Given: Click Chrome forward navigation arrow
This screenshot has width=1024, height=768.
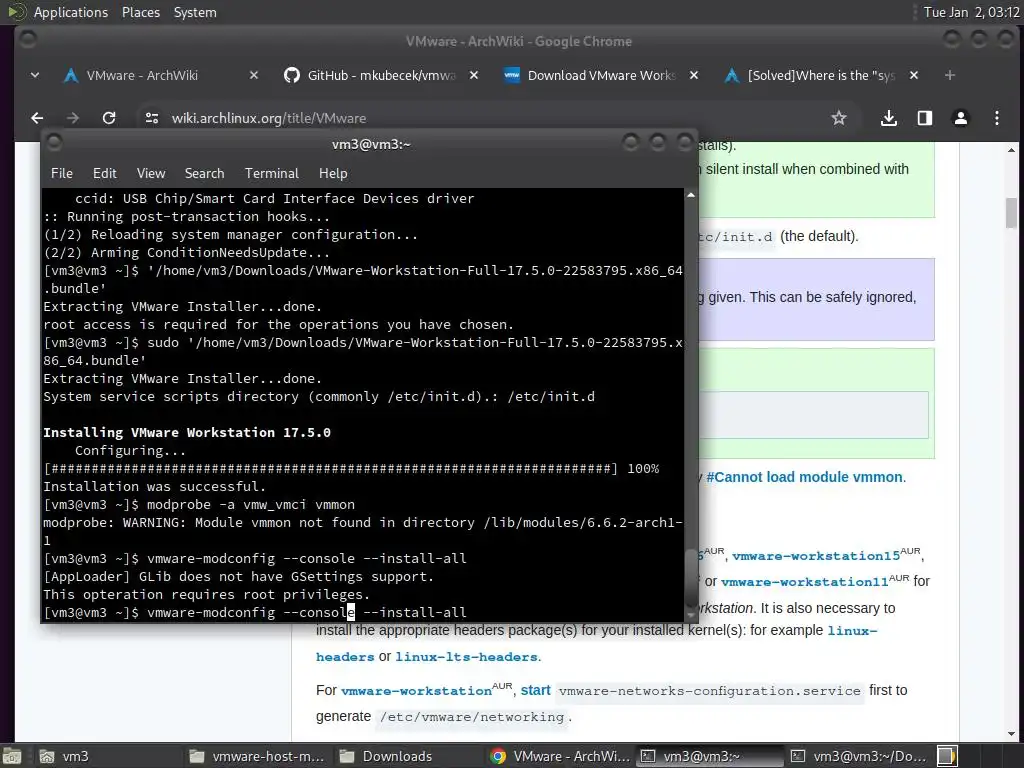Looking at the screenshot, I should coord(72,118).
